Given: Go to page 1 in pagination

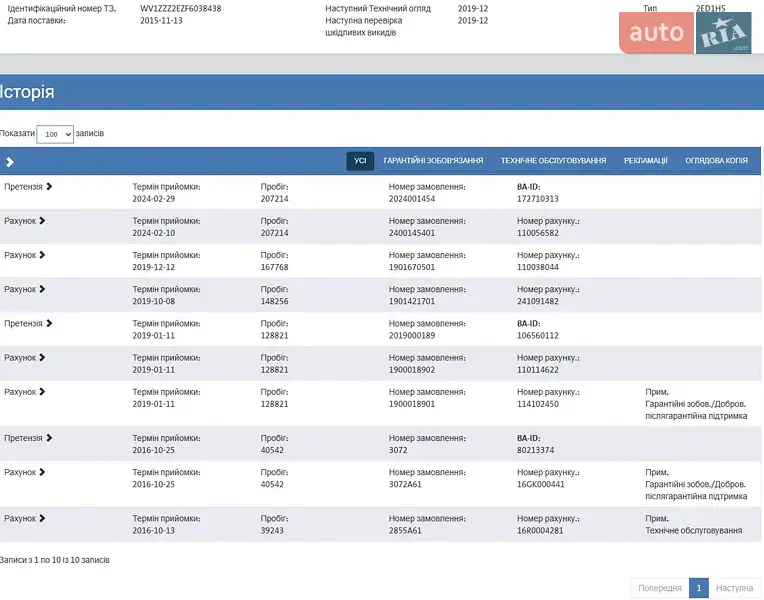Looking at the screenshot, I should point(699,588).
